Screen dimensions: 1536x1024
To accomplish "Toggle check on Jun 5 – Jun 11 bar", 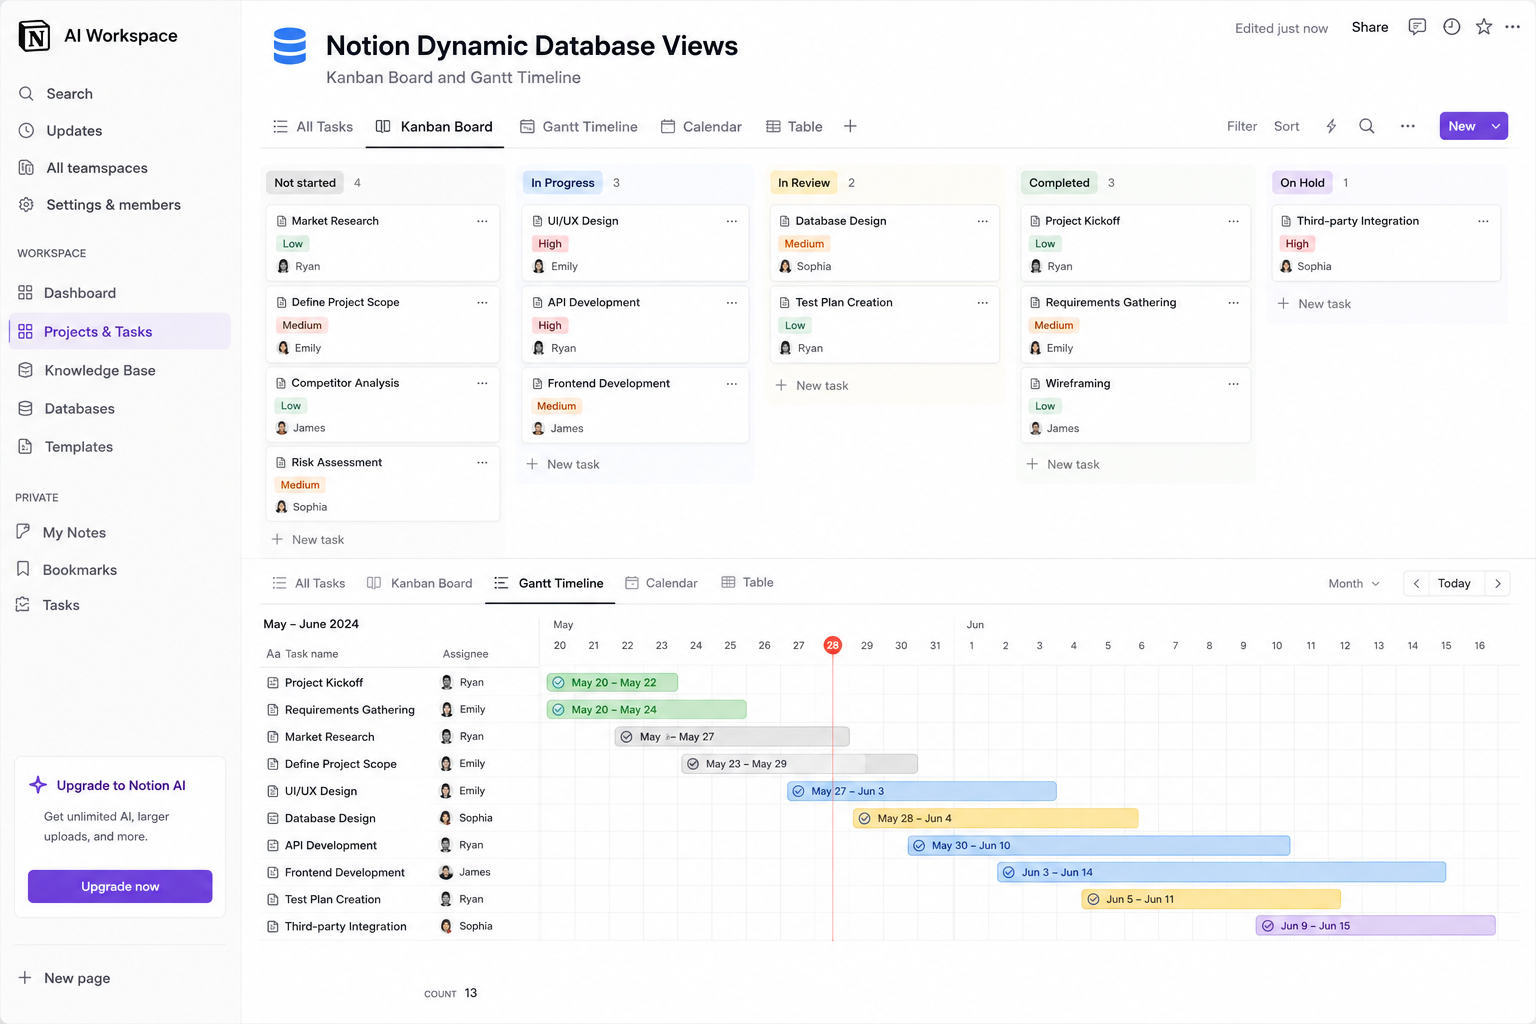I will point(1093,899).
